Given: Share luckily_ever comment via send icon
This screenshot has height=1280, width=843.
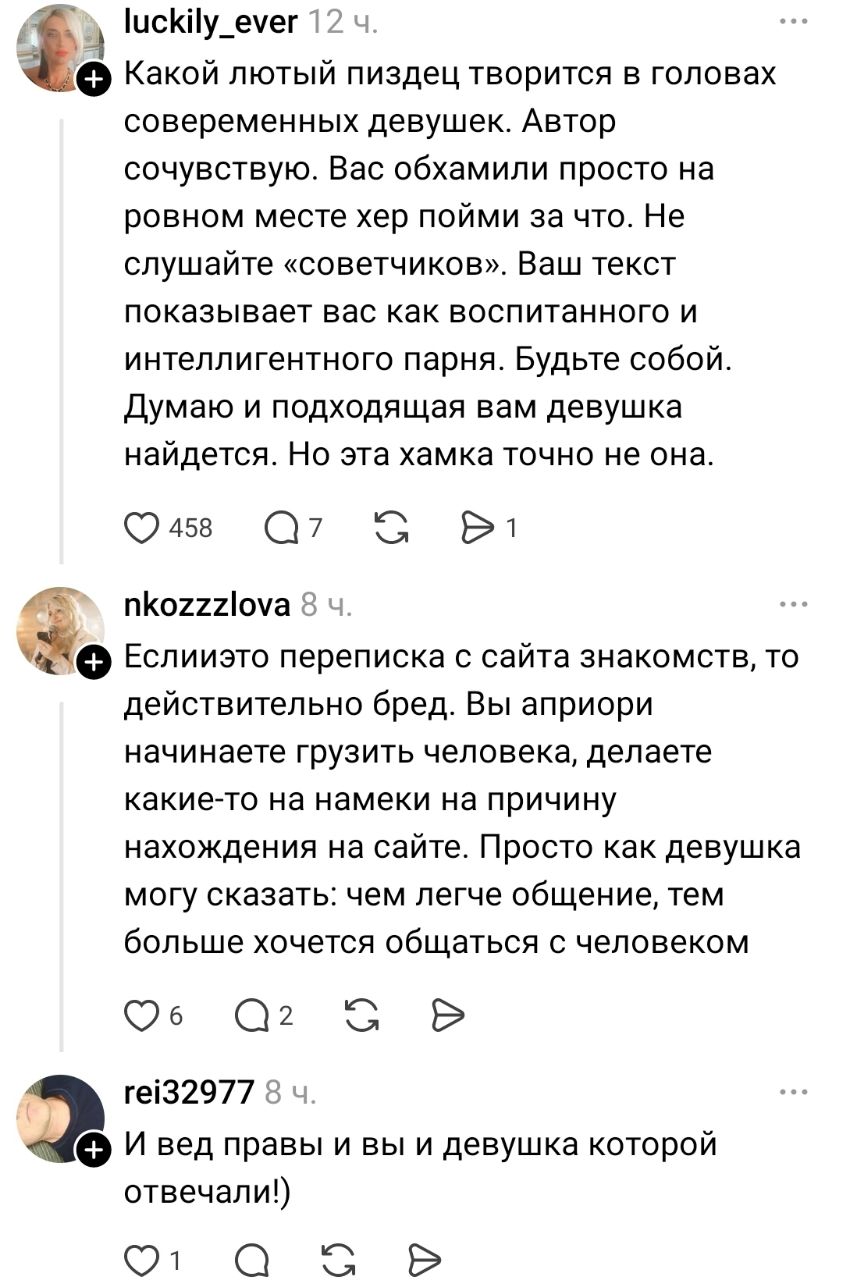Looking at the screenshot, I should (x=474, y=527).
